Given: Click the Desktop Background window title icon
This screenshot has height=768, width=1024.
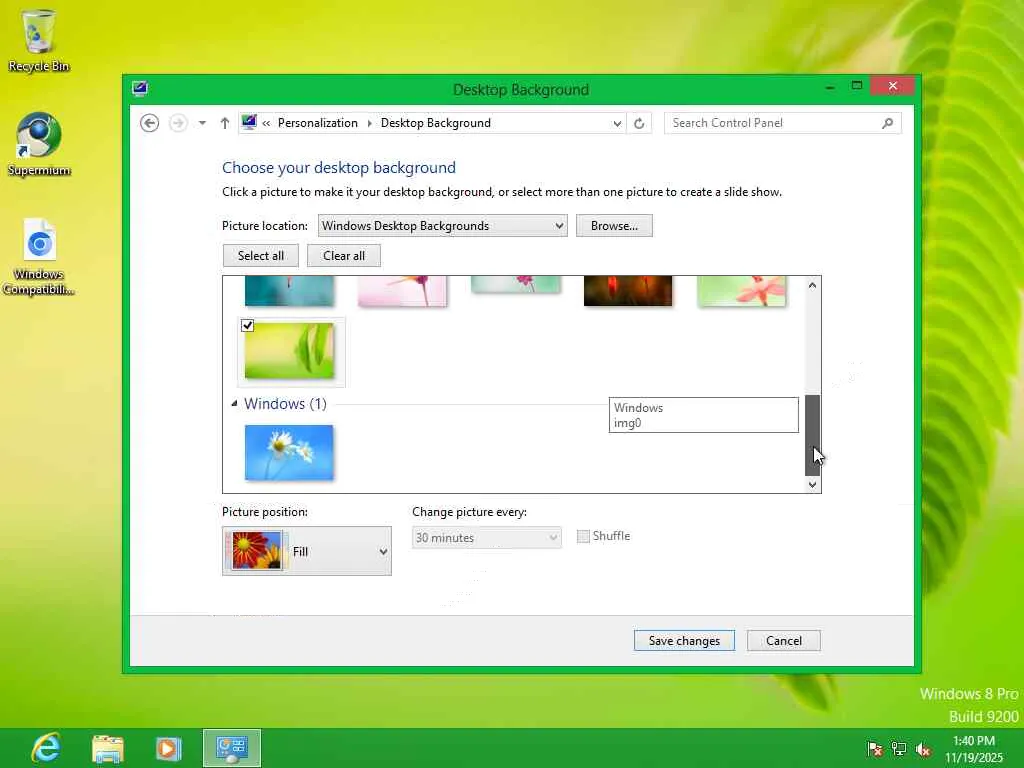Looking at the screenshot, I should pos(140,89).
